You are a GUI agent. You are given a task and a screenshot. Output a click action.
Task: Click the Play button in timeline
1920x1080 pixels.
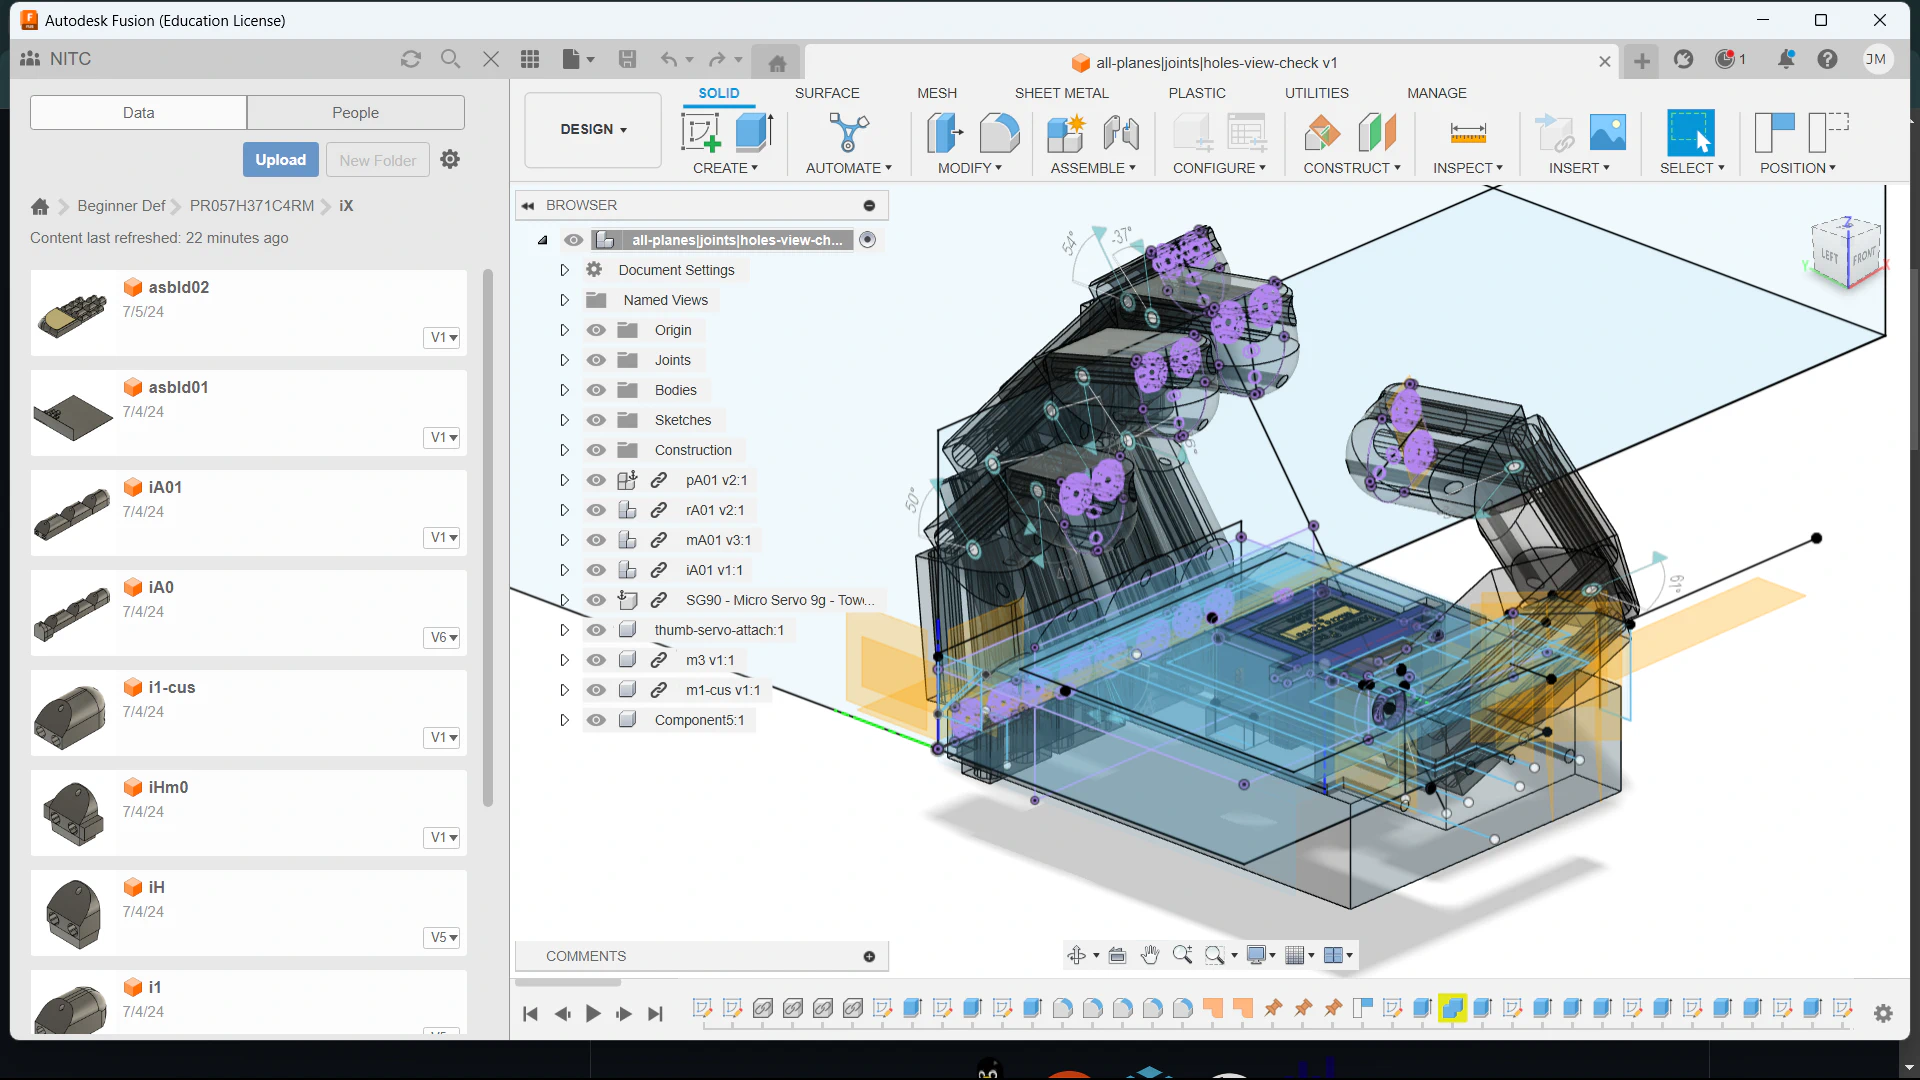(592, 1014)
